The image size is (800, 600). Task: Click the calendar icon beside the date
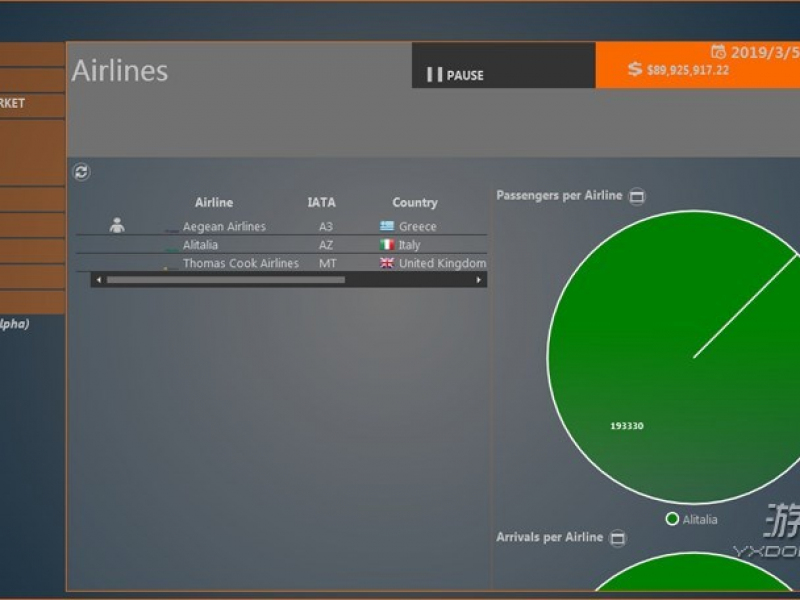[x=718, y=52]
